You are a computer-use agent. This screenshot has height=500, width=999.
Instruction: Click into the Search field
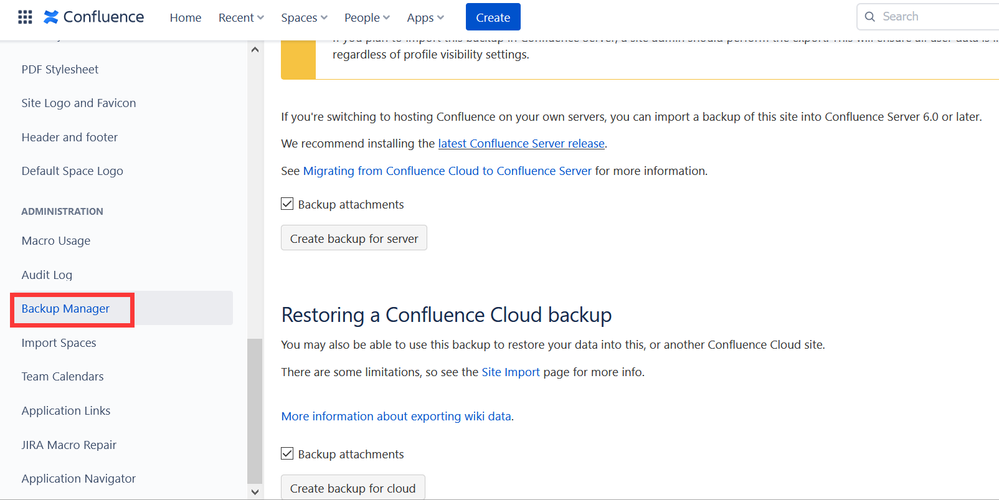click(930, 17)
